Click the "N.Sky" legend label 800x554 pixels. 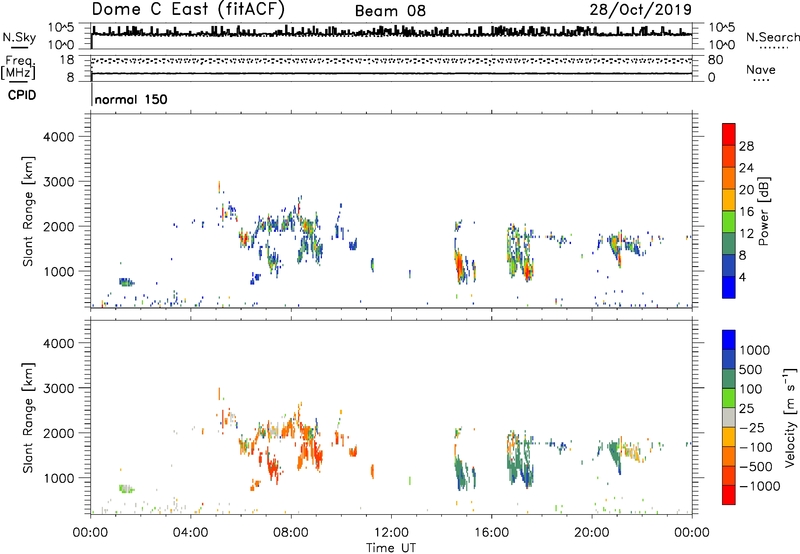point(19,37)
